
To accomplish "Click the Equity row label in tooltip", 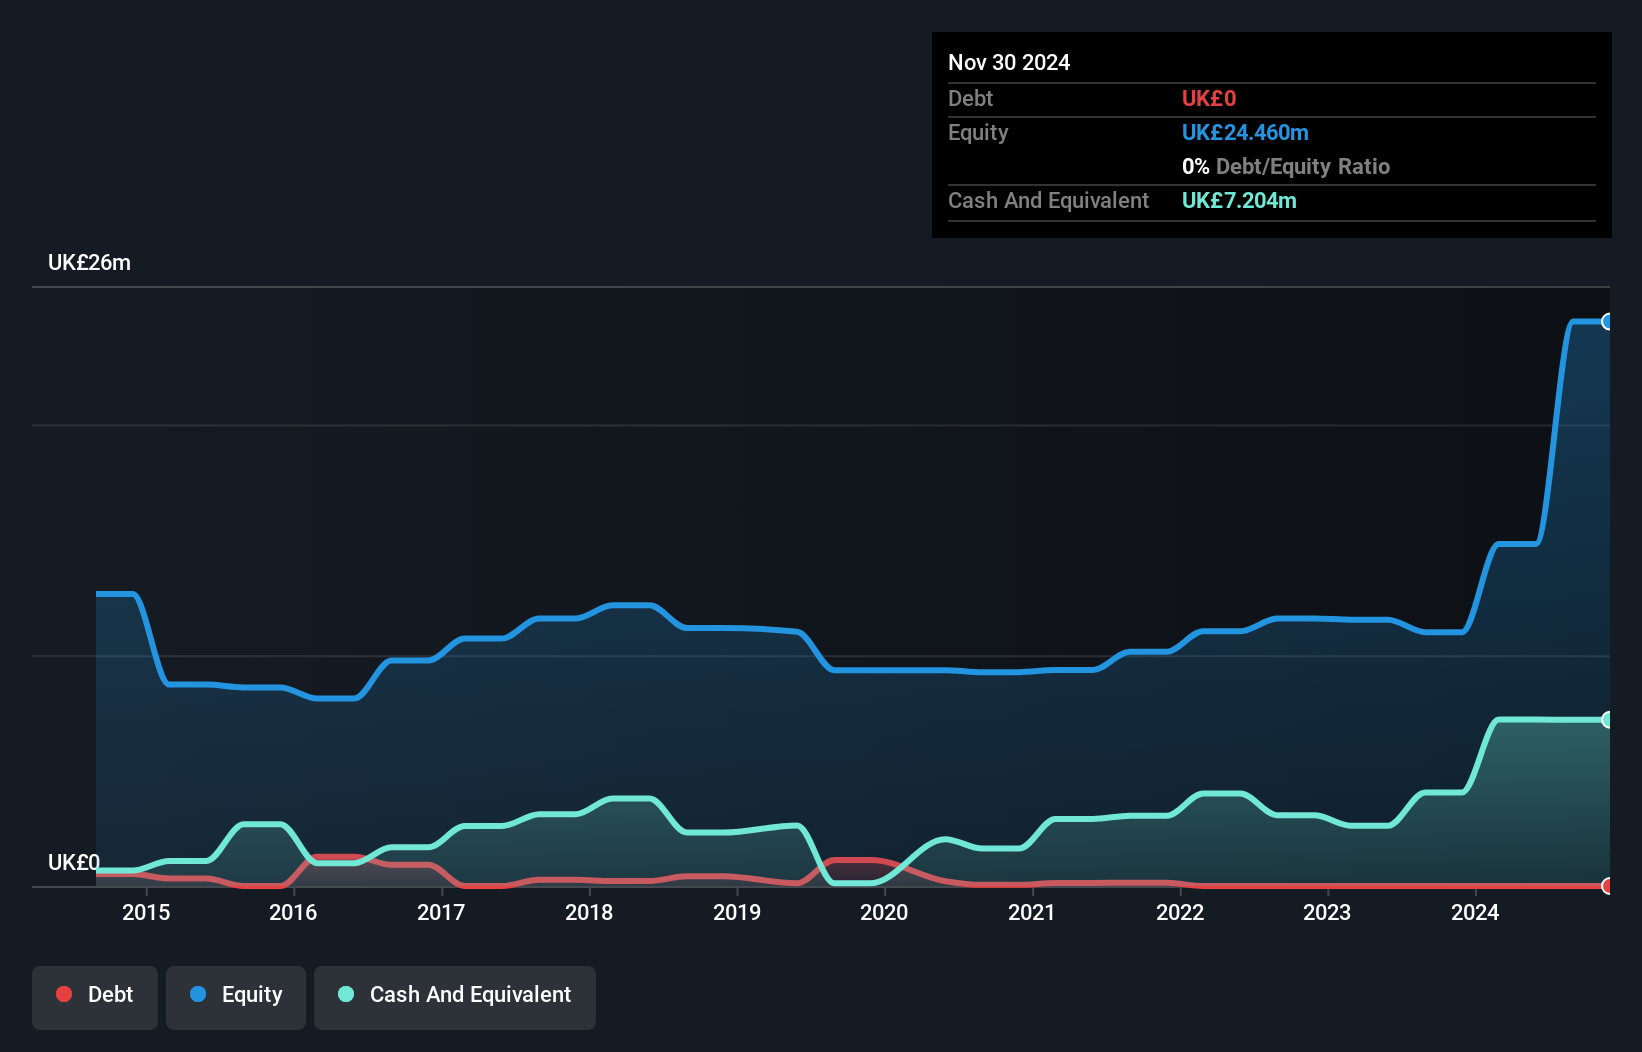I will (978, 132).
